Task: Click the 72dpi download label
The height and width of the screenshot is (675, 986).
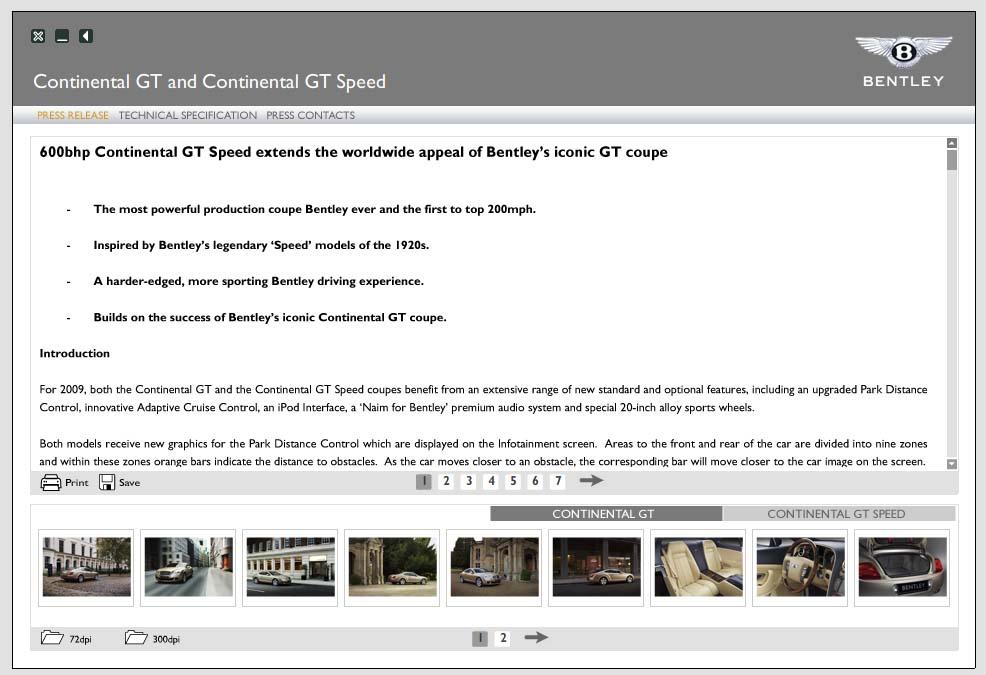Action: (x=80, y=639)
